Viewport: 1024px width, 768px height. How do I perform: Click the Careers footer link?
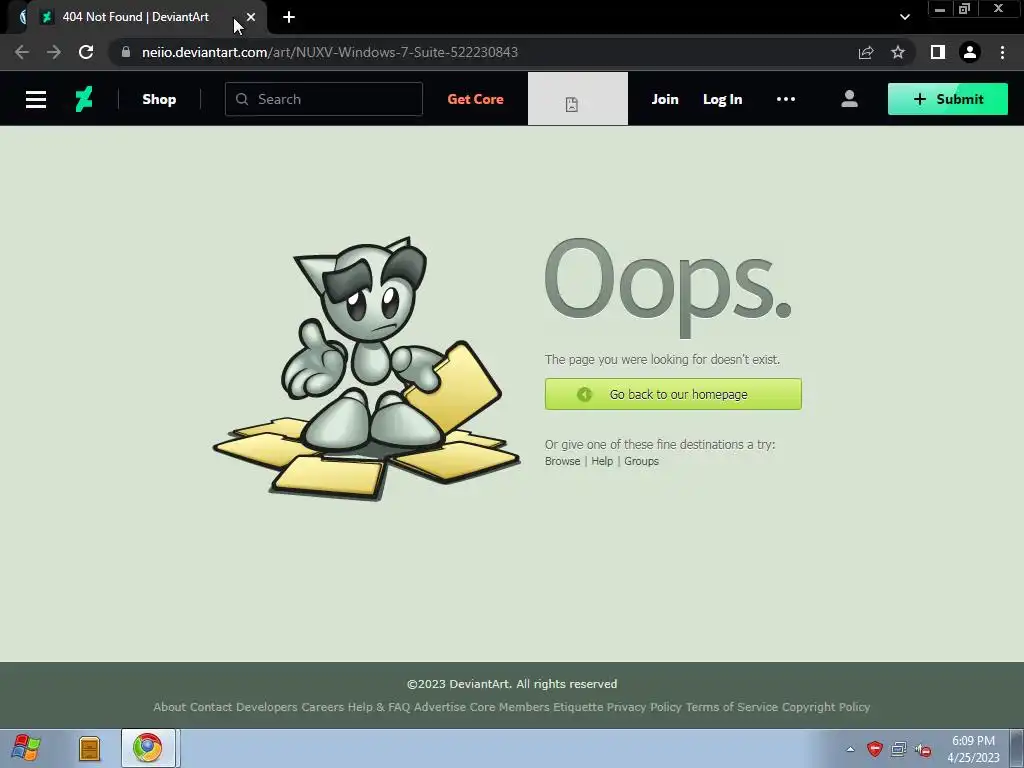[323, 707]
